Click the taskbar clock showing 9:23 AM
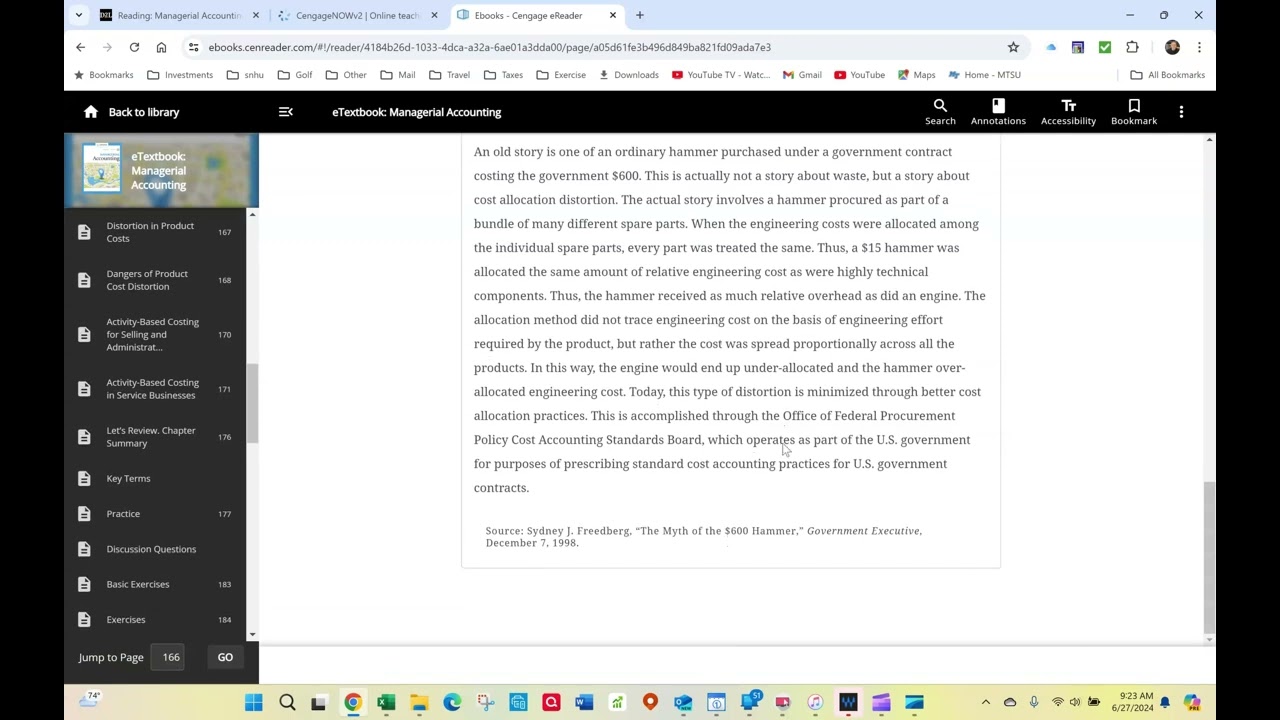 click(x=1137, y=702)
